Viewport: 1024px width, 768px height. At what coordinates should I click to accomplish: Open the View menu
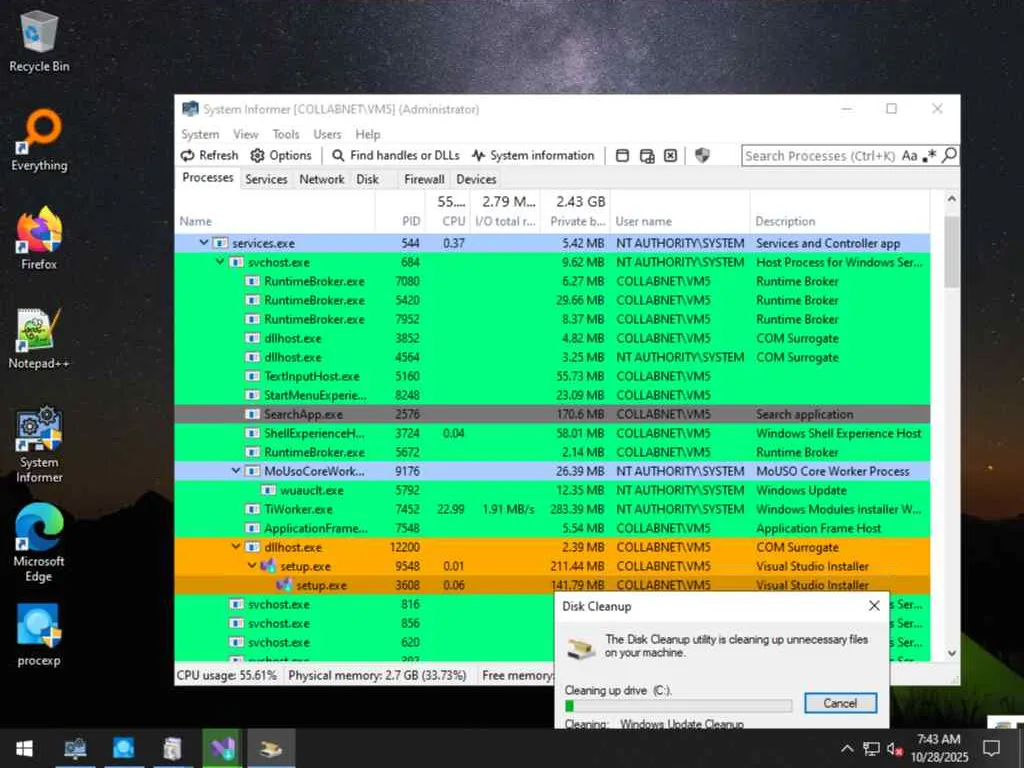pyautogui.click(x=246, y=134)
